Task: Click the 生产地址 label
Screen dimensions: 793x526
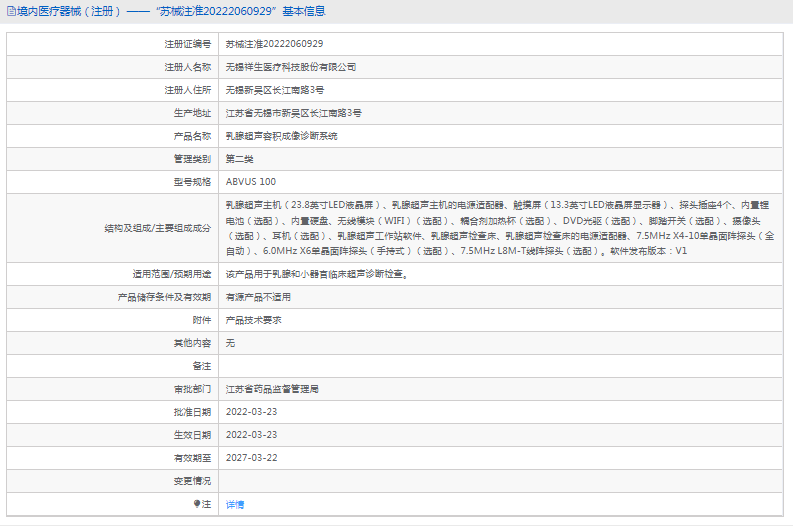Action: [192, 113]
